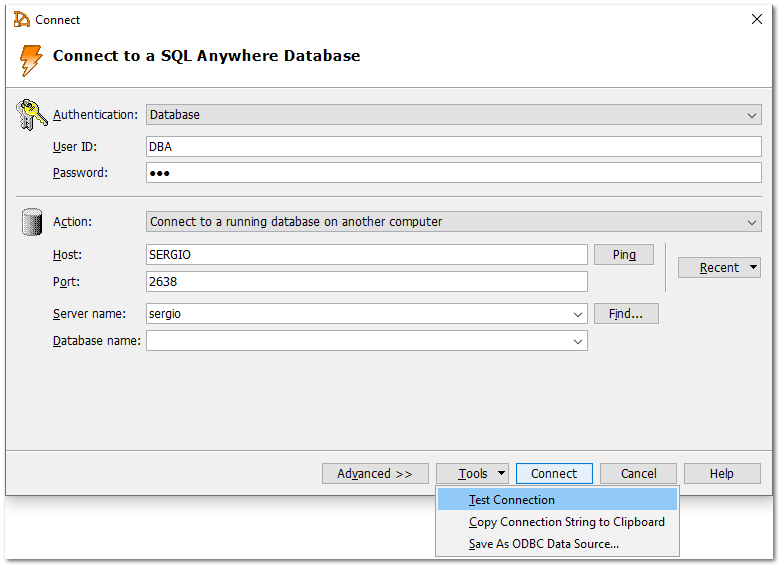Click the database cylinder action icon
The height and width of the screenshot is (568, 782).
click(x=31, y=222)
